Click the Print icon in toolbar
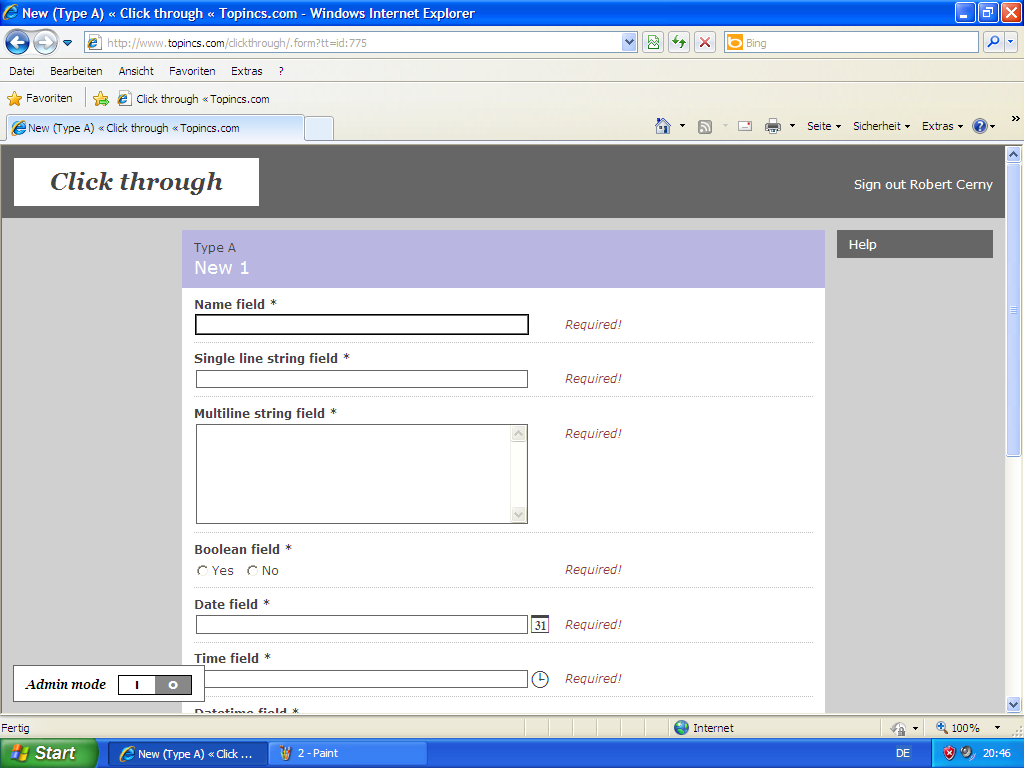This screenshot has height=768, width=1024. [x=773, y=126]
